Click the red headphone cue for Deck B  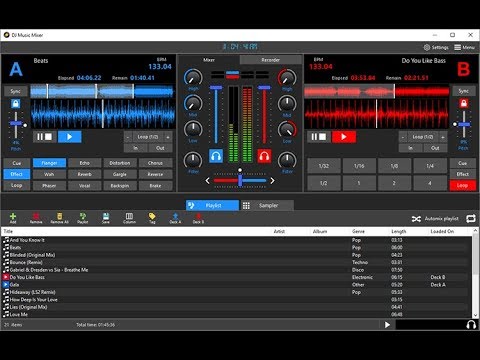[264, 156]
